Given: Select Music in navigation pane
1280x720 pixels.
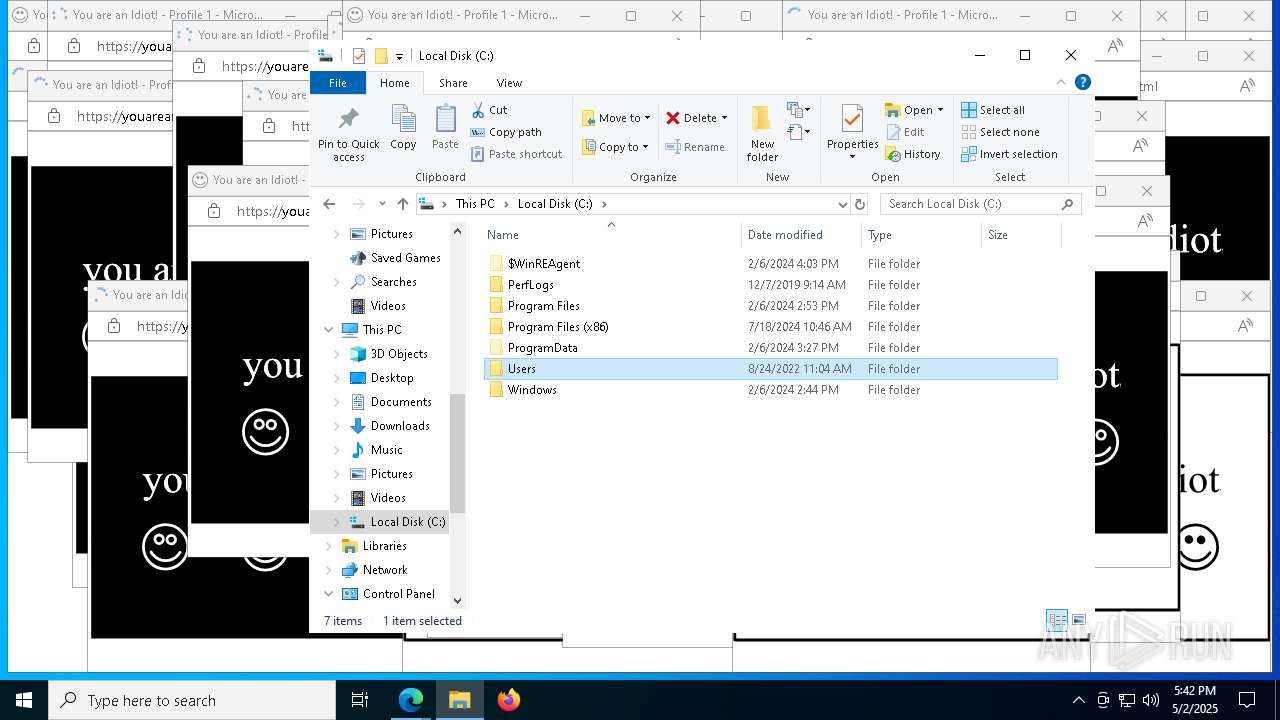Looking at the screenshot, I should 386,450.
